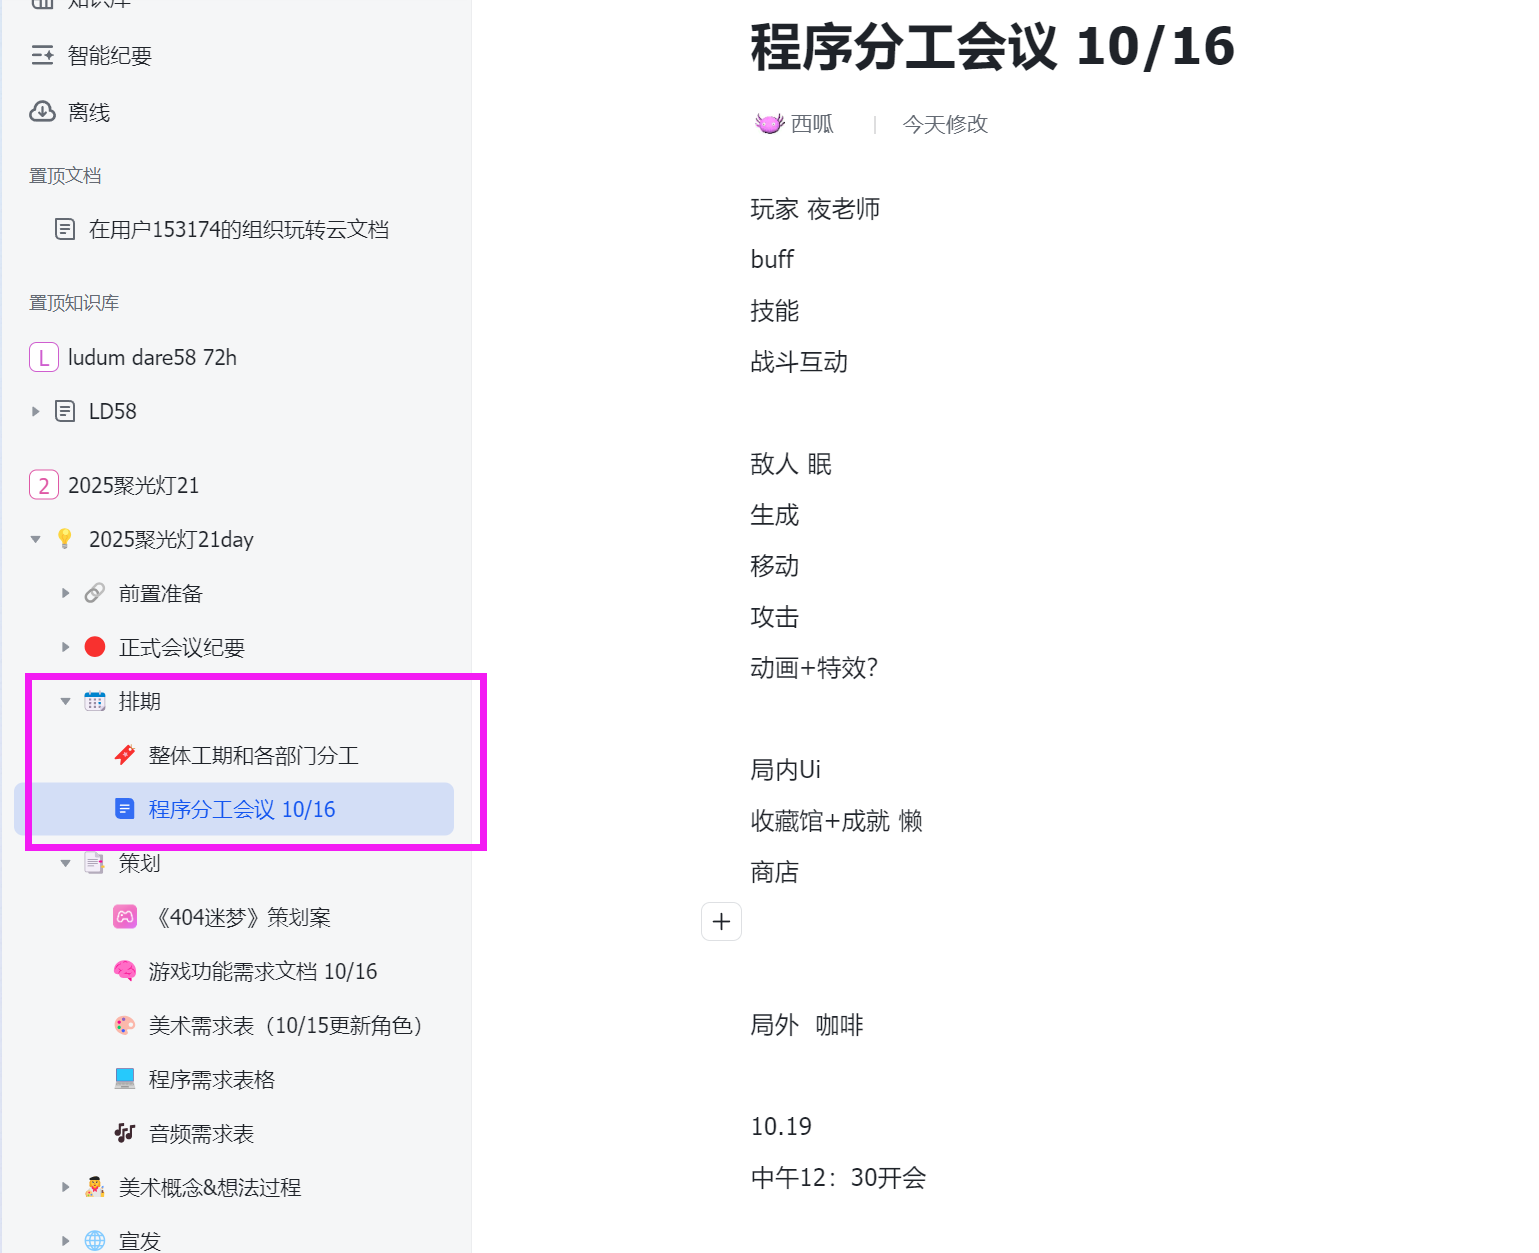1539x1253 pixels.
Task: Click the notepad icon beside 策划
Action: 95,863
